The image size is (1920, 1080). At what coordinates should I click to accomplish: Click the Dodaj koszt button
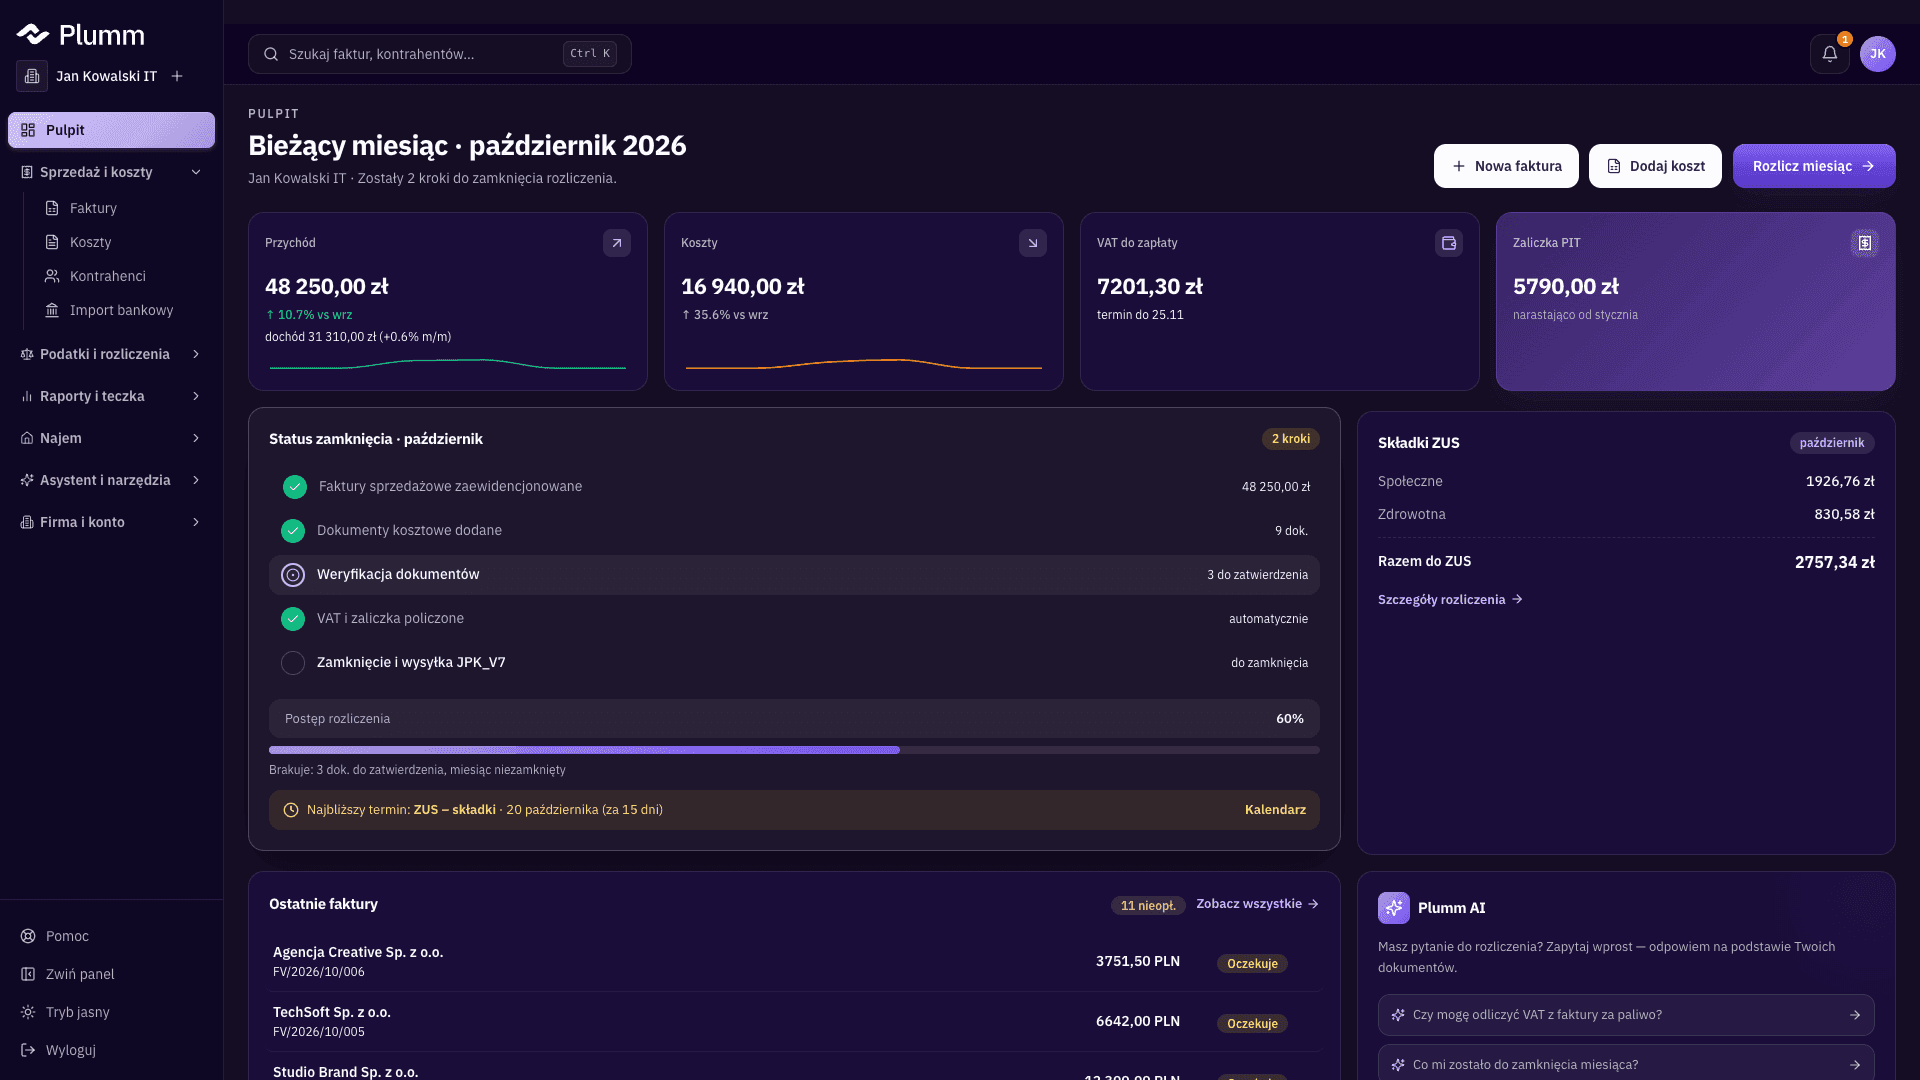(x=1655, y=166)
